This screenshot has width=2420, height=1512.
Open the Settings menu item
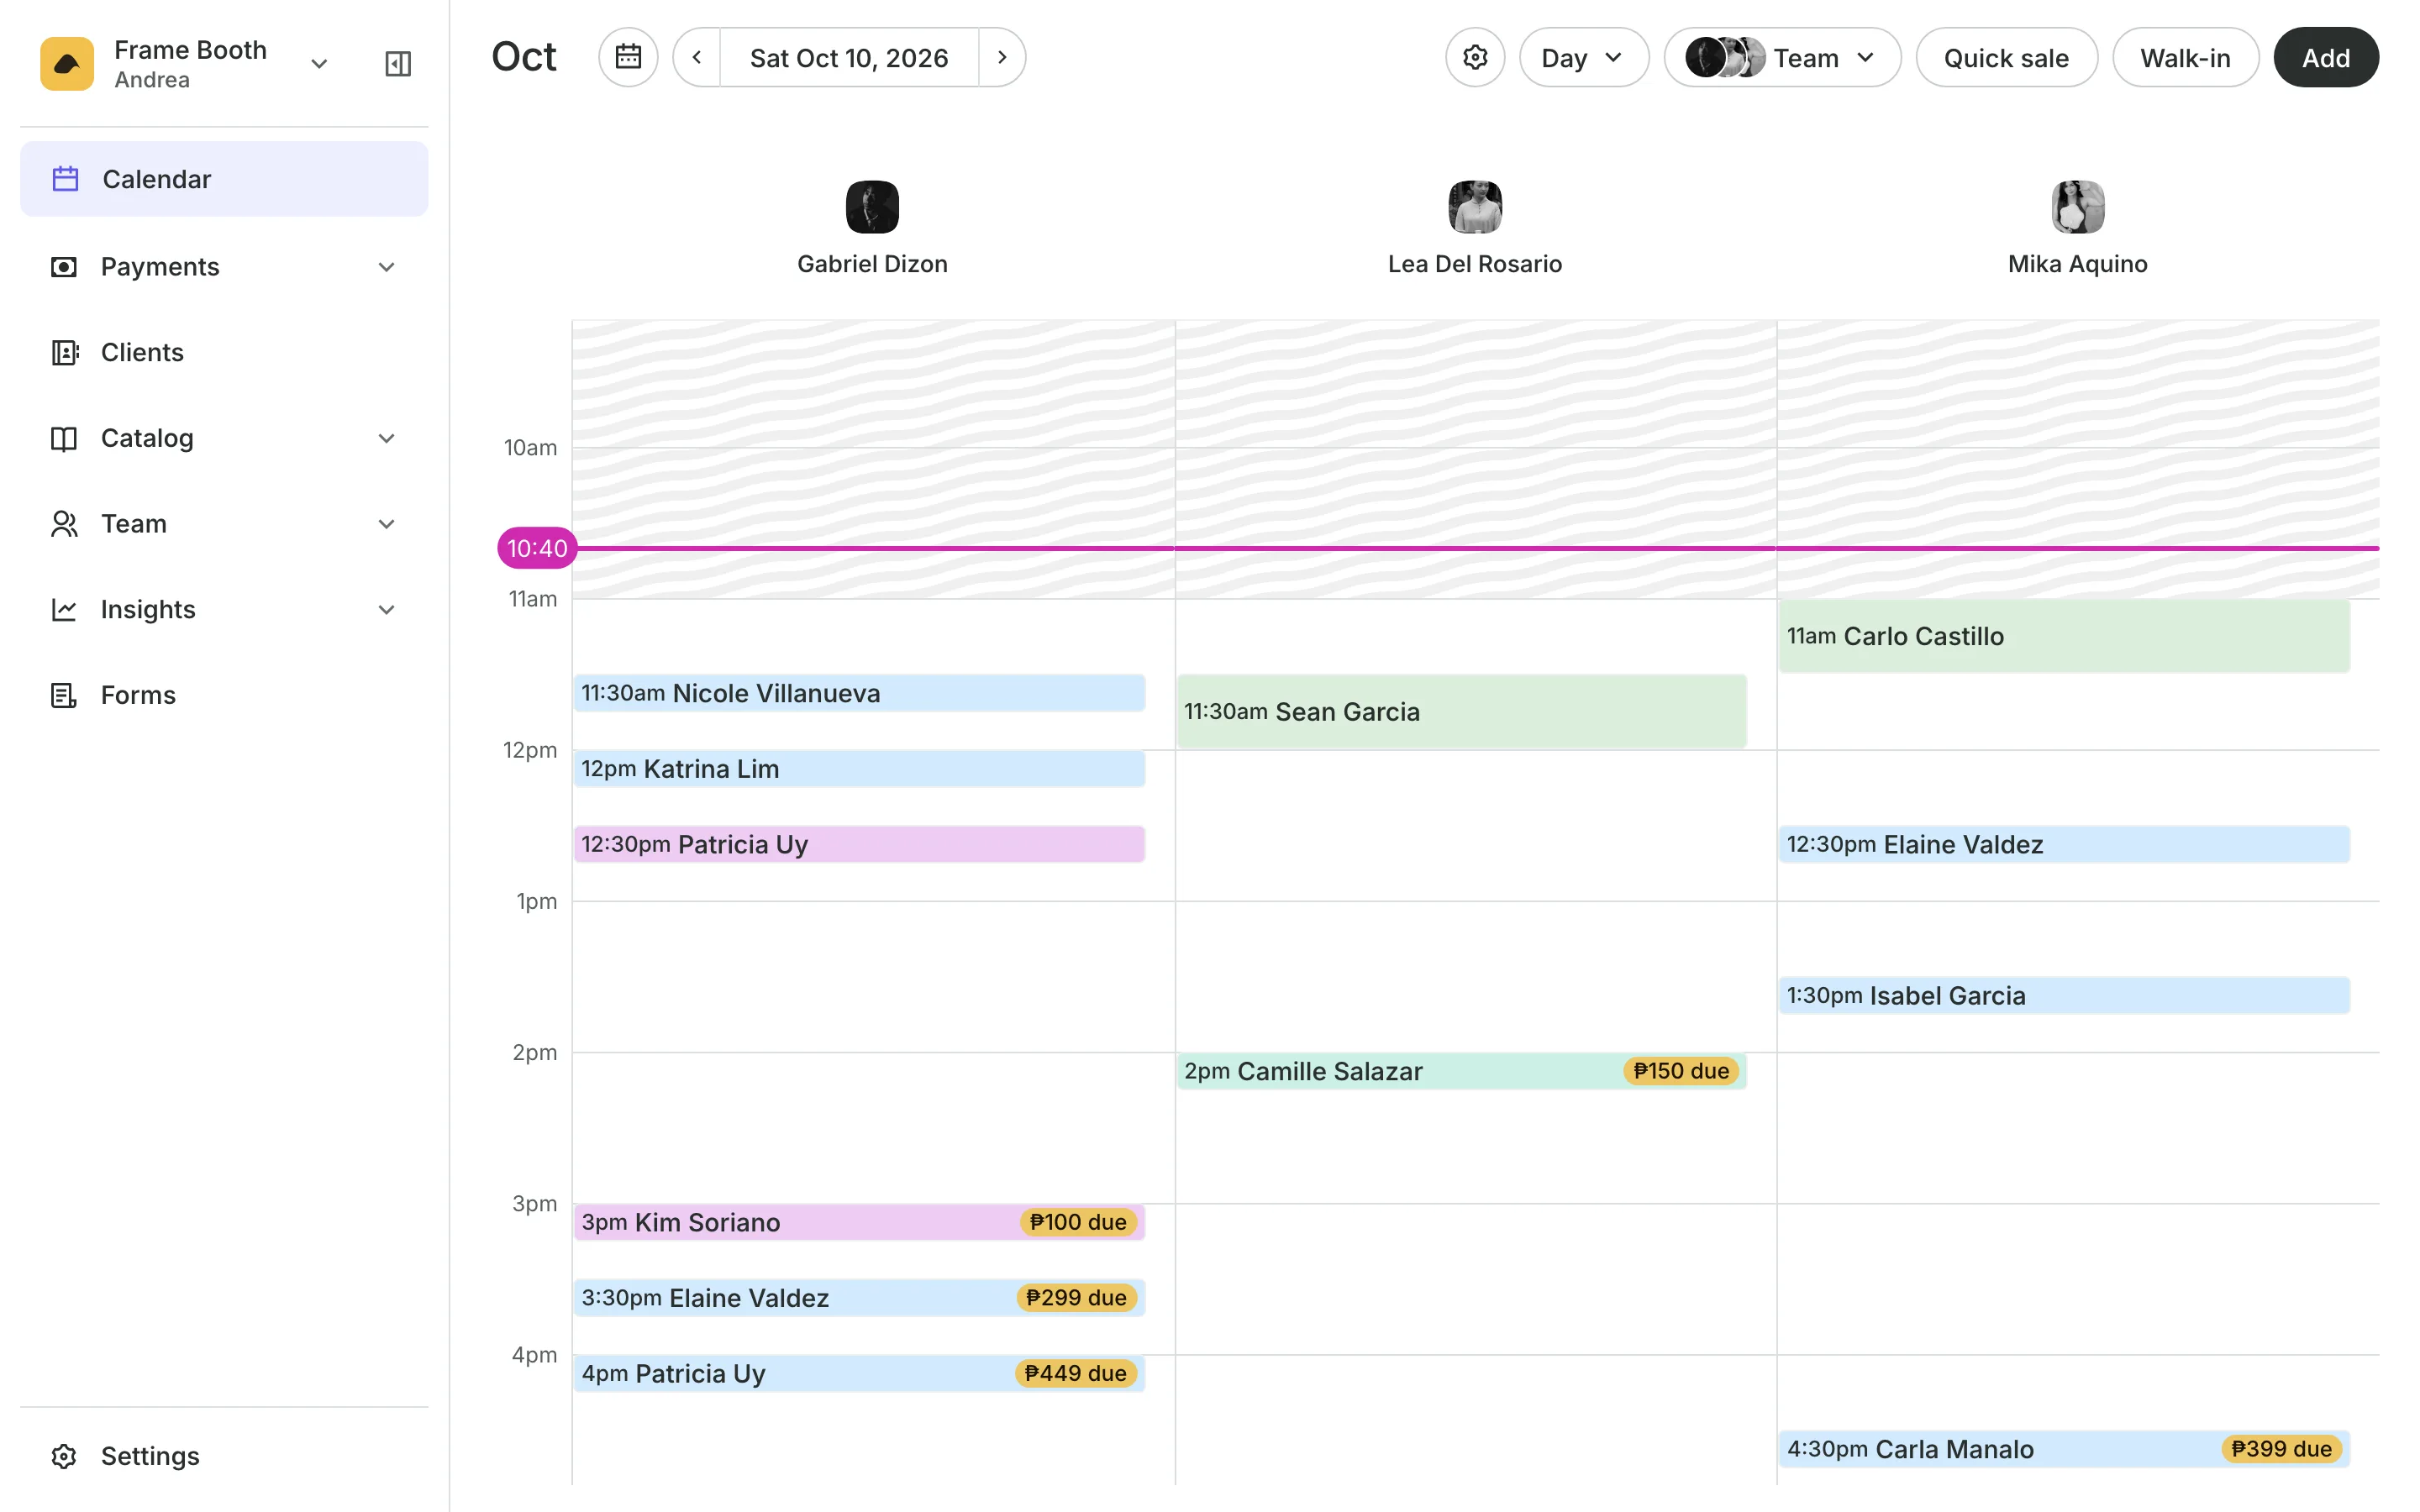click(x=224, y=1456)
